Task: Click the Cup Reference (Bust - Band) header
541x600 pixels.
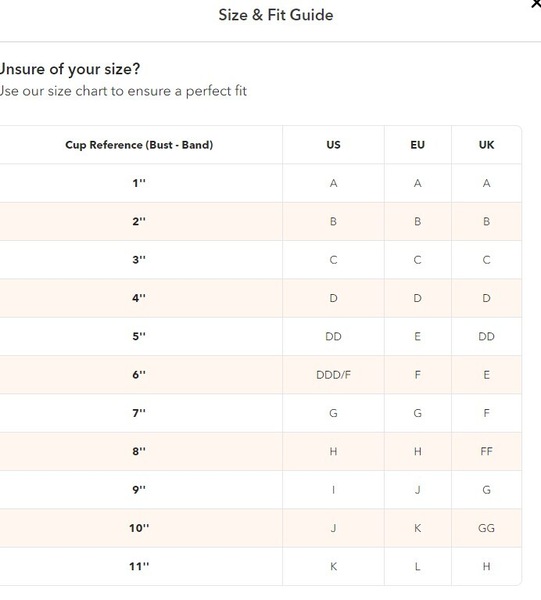Action: click(139, 145)
